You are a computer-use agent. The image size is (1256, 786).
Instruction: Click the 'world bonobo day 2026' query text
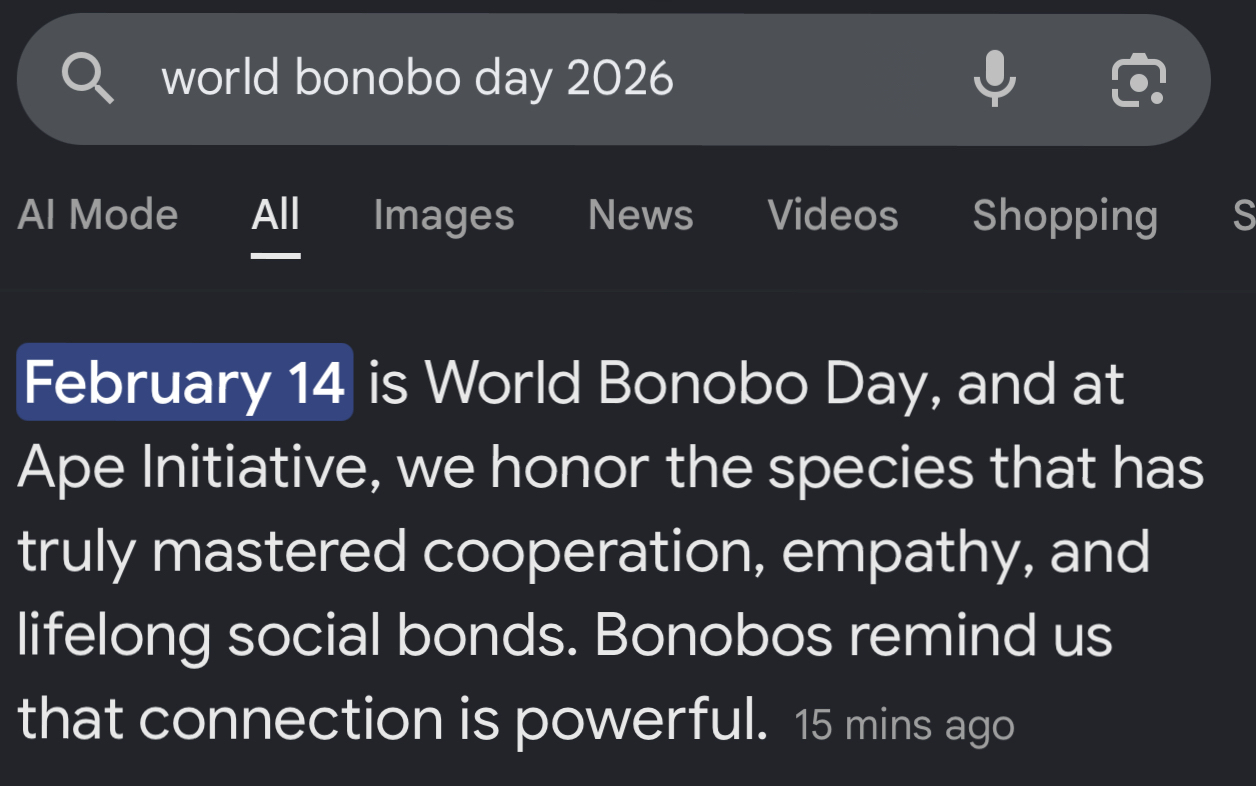click(x=417, y=79)
